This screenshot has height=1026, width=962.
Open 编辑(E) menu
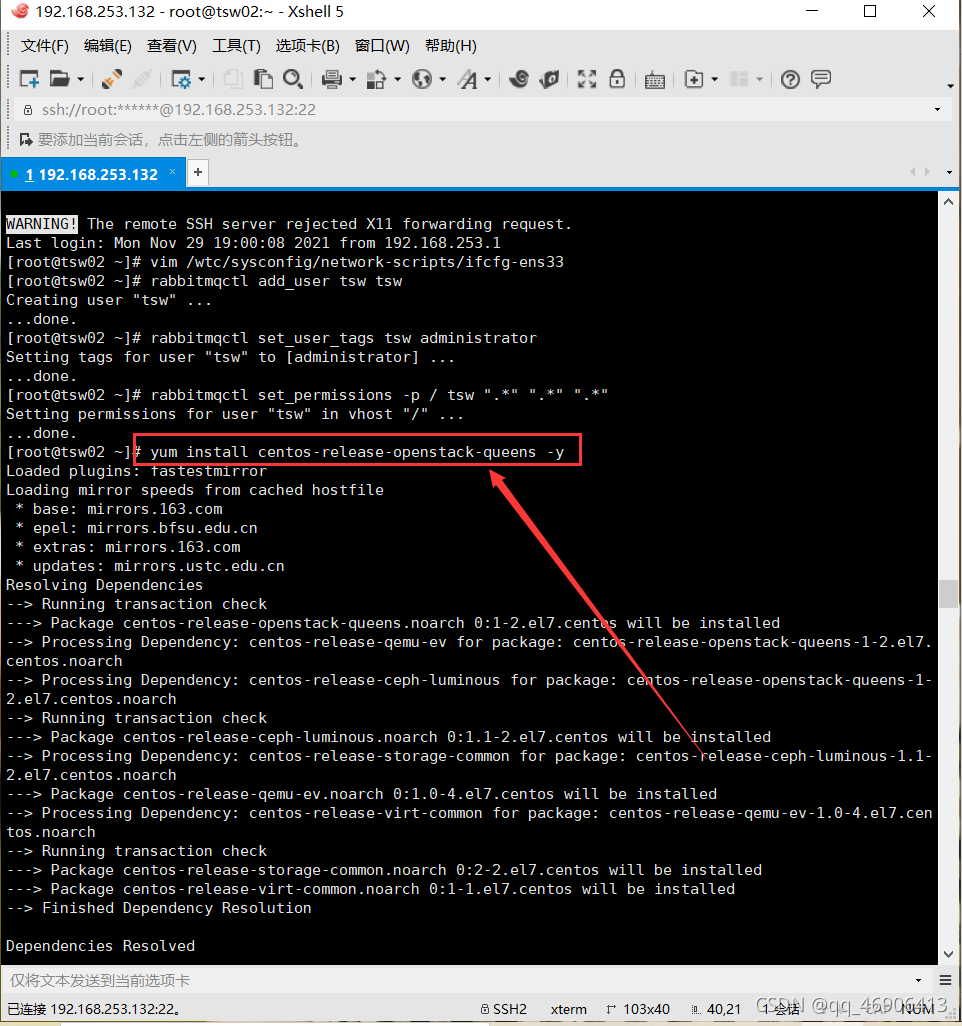(108, 46)
